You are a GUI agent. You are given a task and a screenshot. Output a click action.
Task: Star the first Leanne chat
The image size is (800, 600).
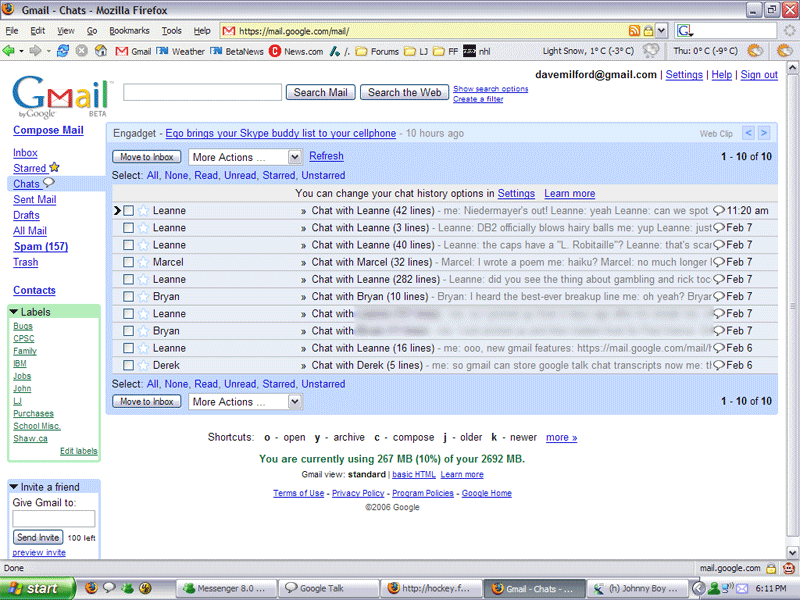coord(143,211)
